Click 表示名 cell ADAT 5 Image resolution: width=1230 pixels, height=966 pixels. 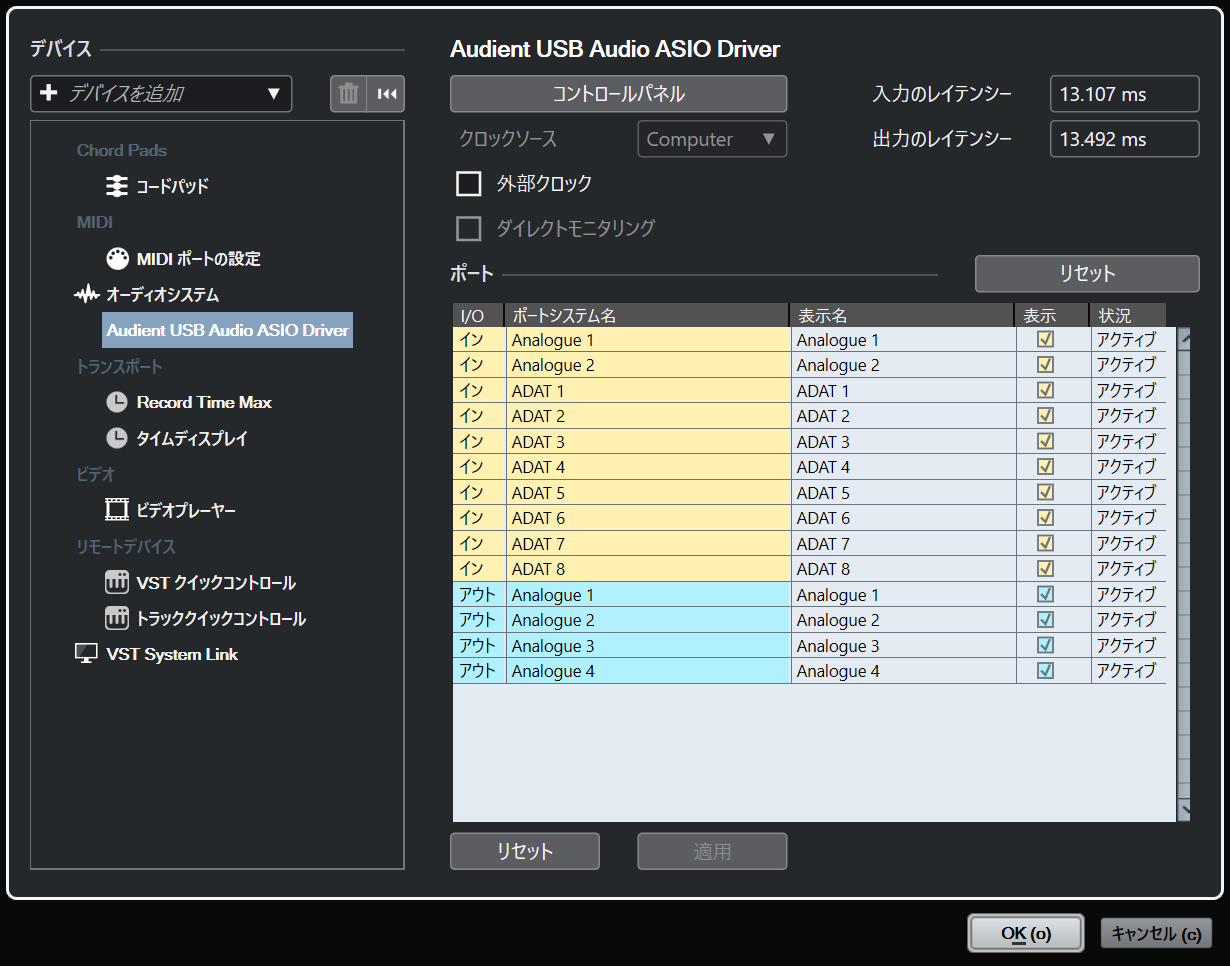[903, 492]
